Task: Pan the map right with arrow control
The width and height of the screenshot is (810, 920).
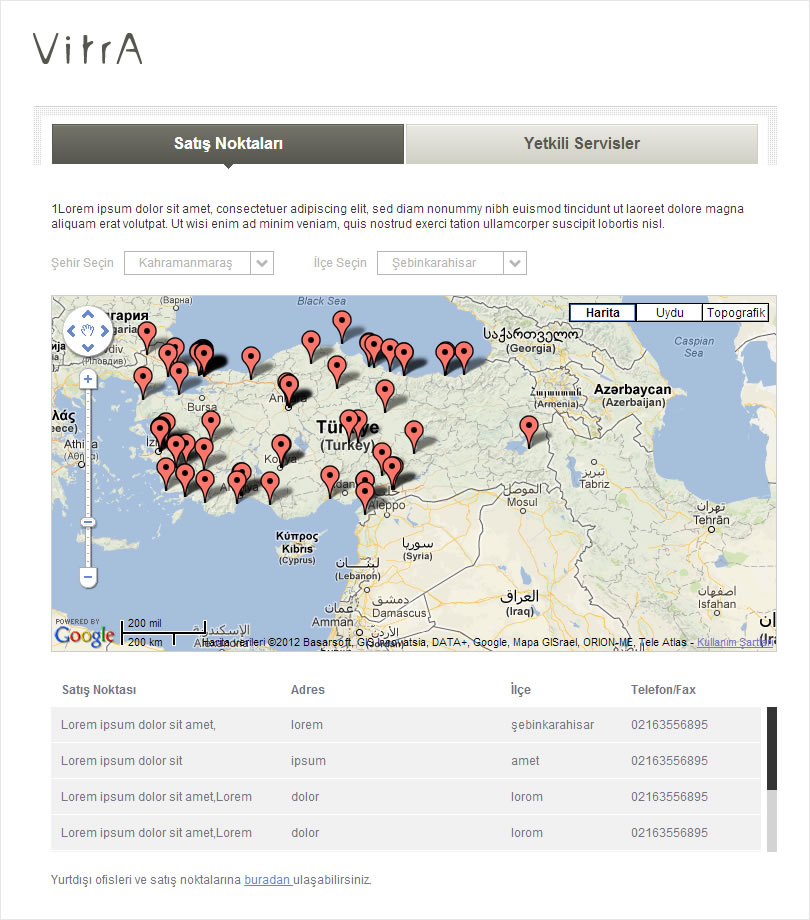Action: (x=104, y=330)
